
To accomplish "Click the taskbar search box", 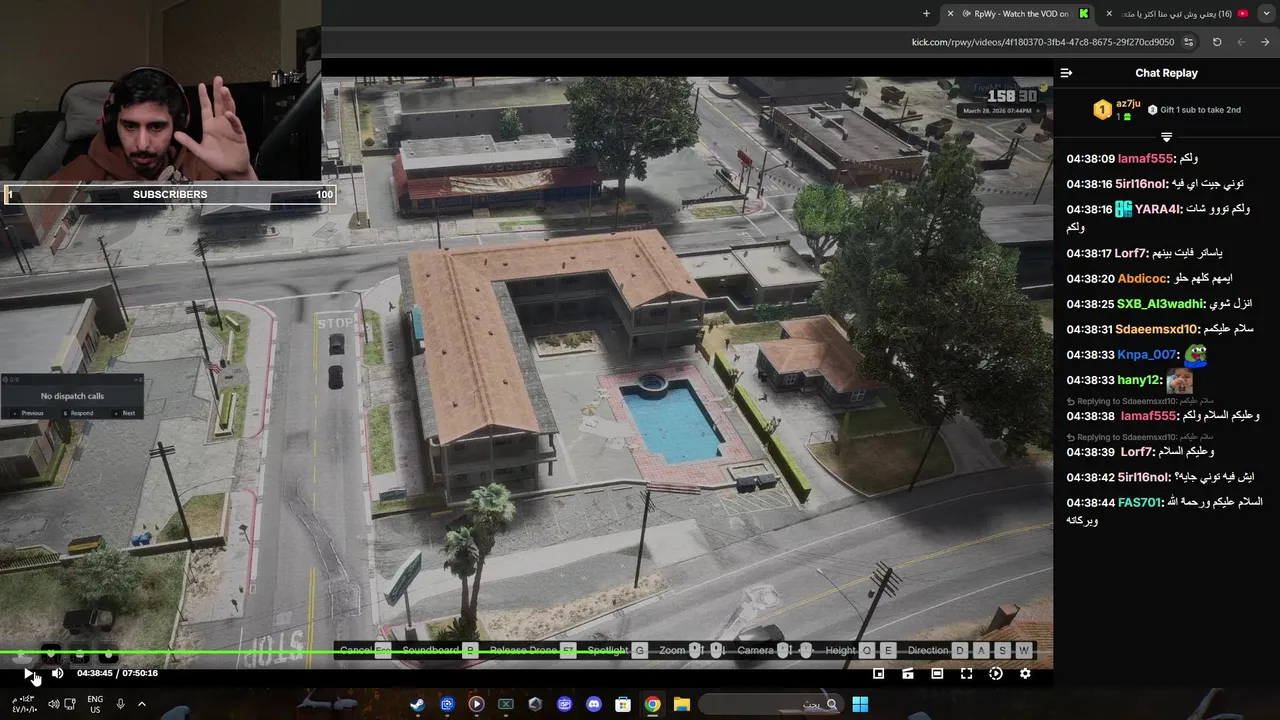I will click(770, 704).
